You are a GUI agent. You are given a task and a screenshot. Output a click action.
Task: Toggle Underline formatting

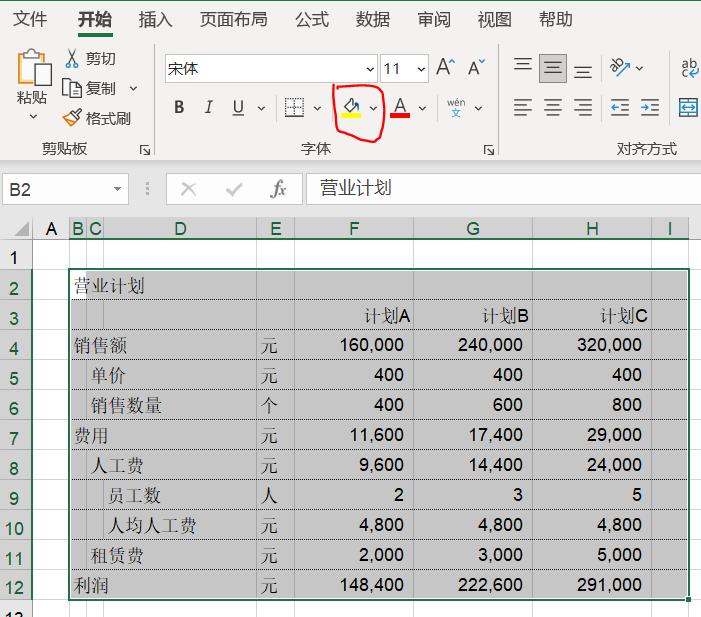coord(238,107)
